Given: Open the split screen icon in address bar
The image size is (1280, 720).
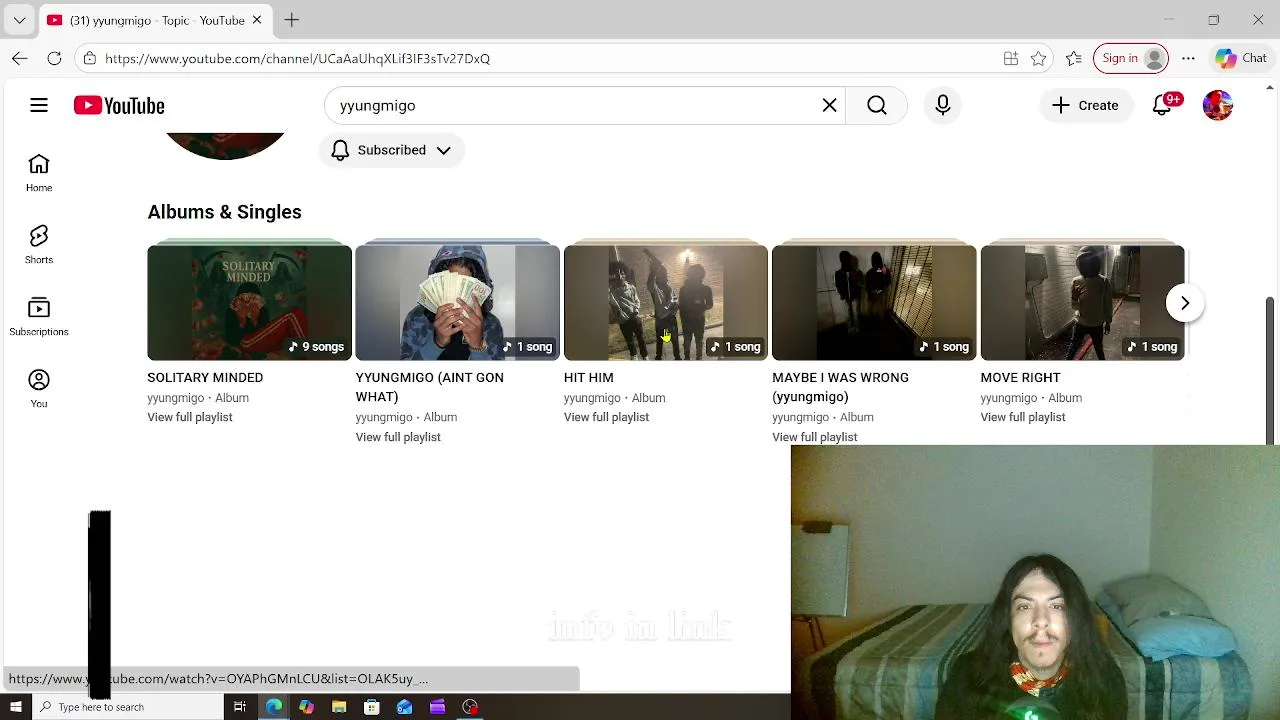Looking at the screenshot, I should point(1011,58).
